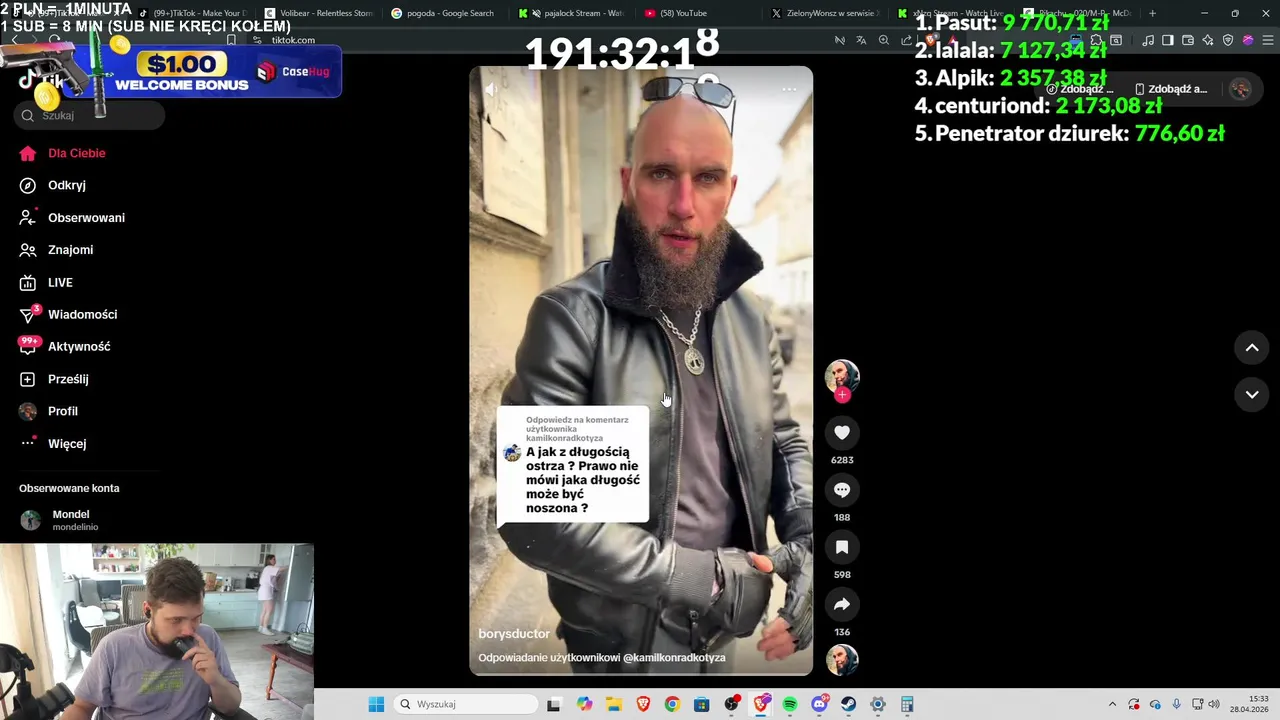Open the comments on this TikTok video
Viewport: 1280px width, 720px height.
pyautogui.click(x=842, y=490)
